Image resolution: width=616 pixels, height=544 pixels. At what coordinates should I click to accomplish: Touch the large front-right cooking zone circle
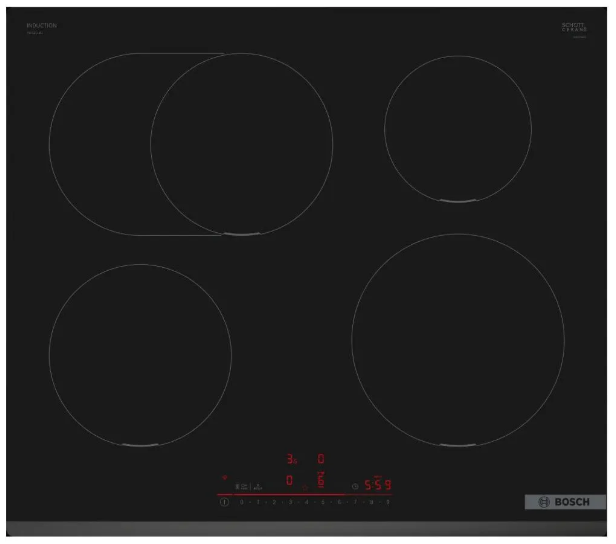click(x=457, y=340)
